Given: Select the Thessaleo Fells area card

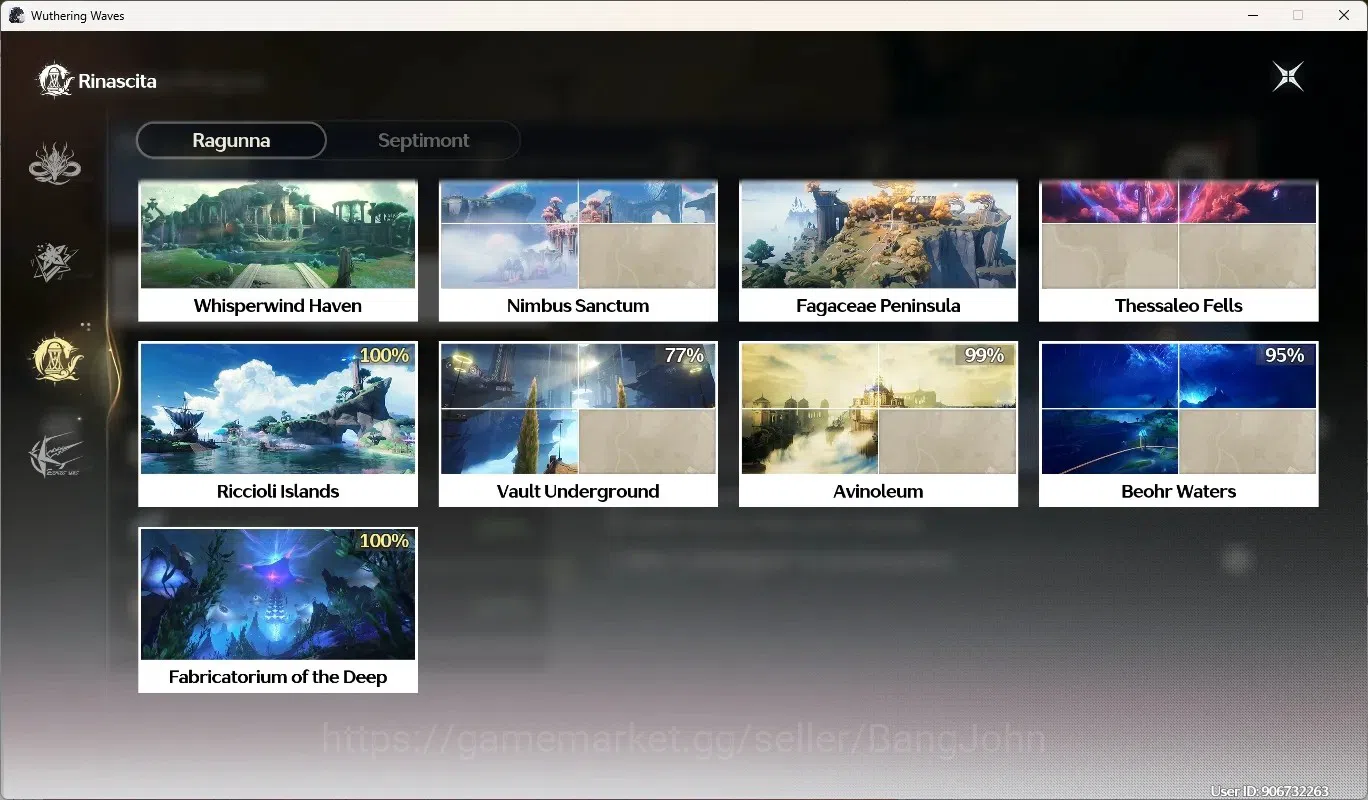Looking at the screenshot, I should [1178, 251].
